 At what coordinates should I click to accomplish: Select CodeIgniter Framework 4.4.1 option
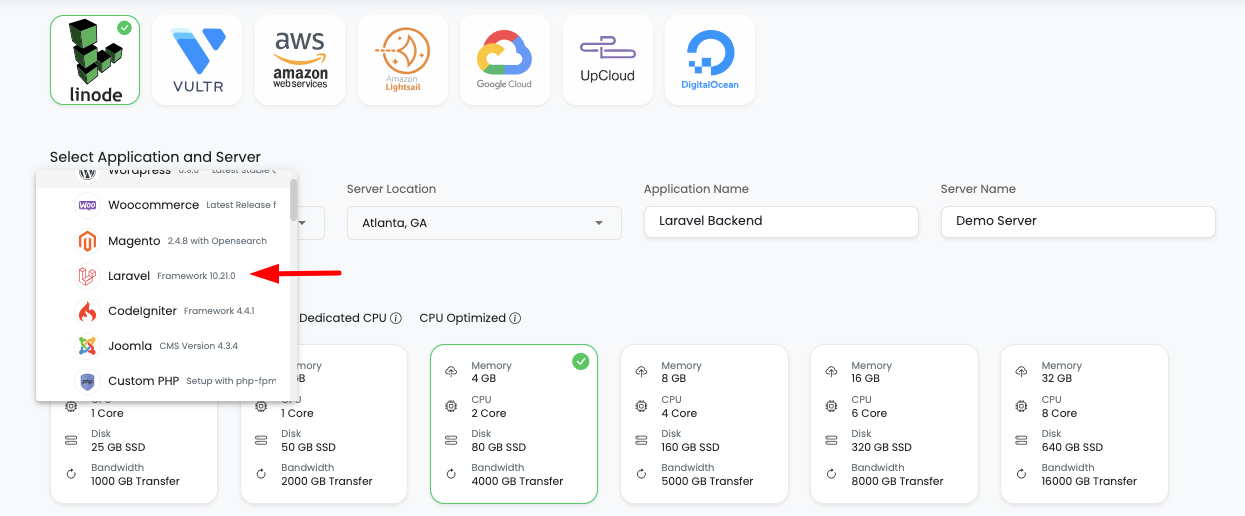[163, 311]
